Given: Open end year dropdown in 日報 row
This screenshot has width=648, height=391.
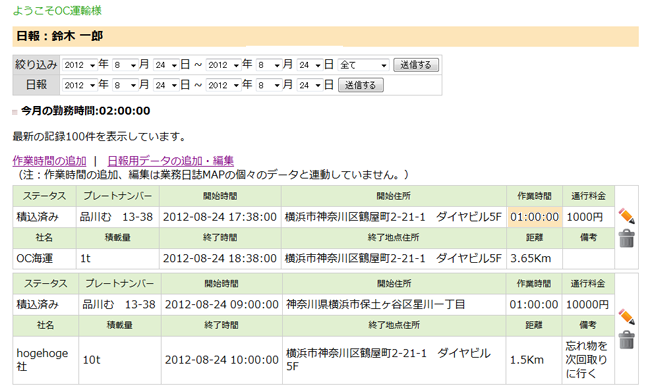Looking at the screenshot, I should coord(224,85).
